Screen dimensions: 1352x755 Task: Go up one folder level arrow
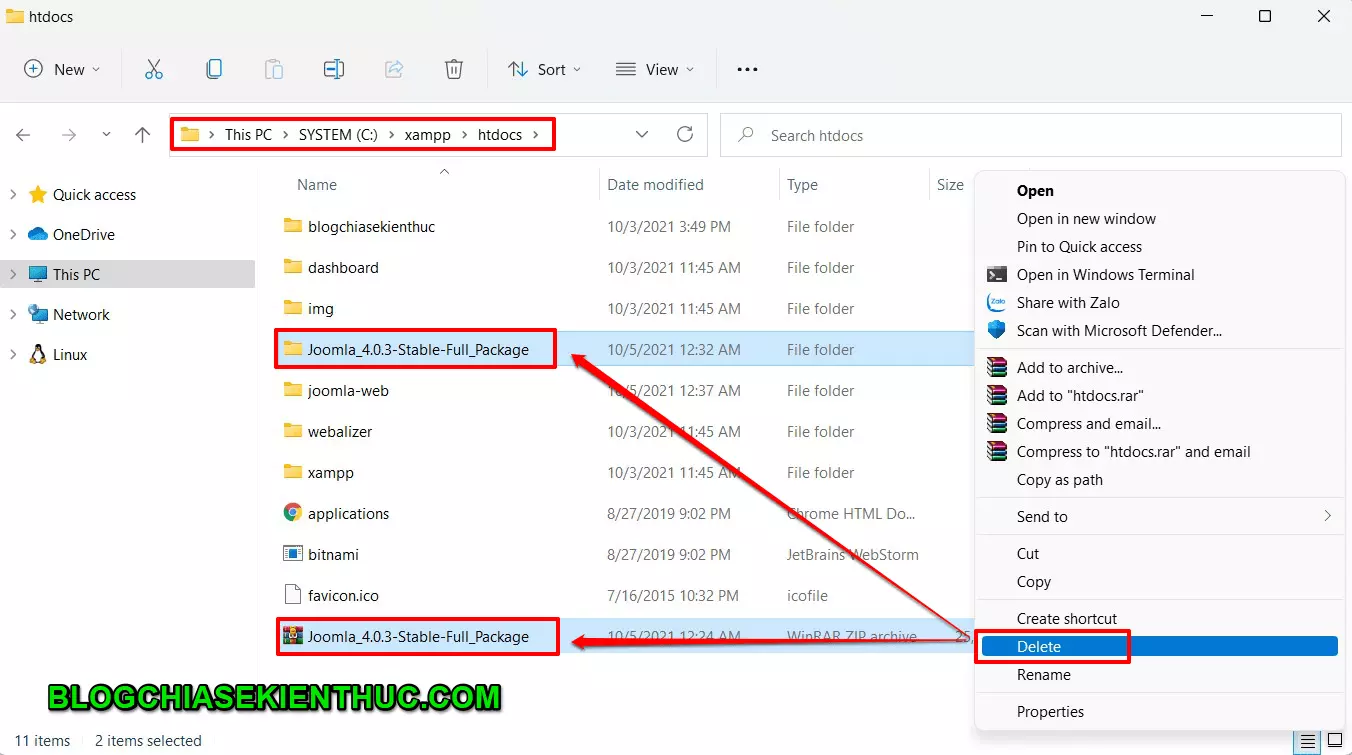coord(142,135)
